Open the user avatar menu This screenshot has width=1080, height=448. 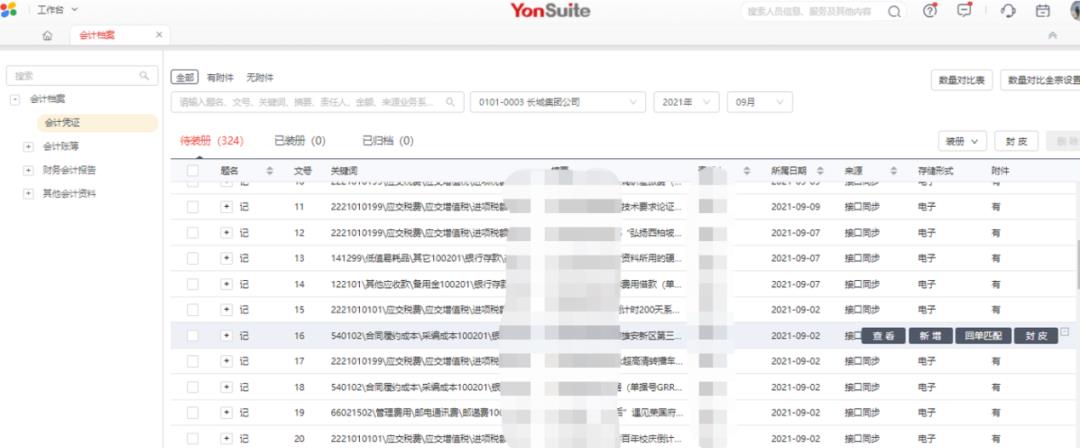(1074, 10)
